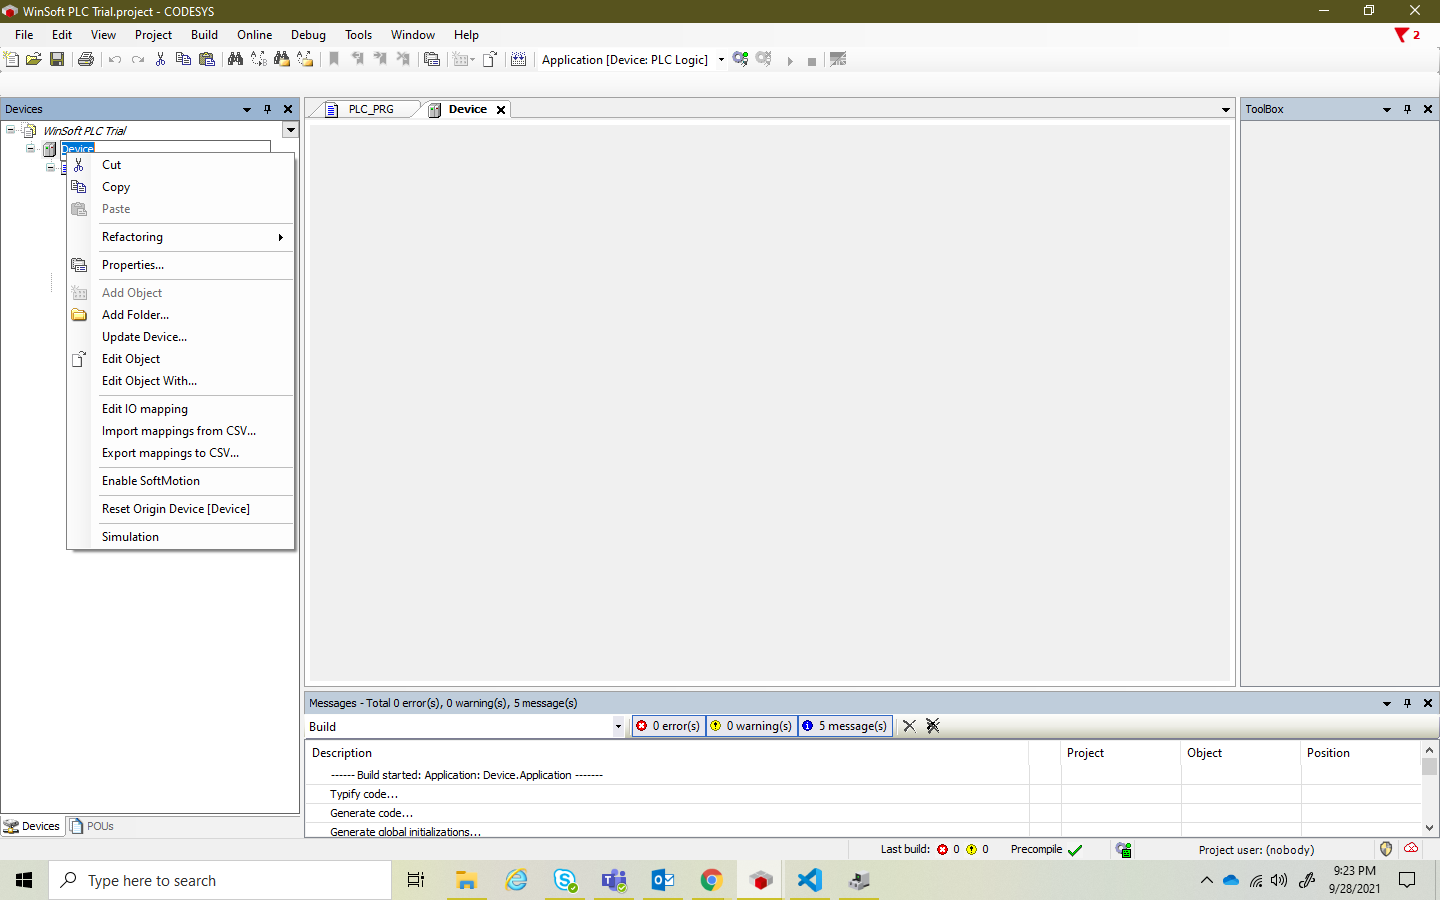Open the Debug menu
The width and height of the screenshot is (1440, 900).
point(308,35)
